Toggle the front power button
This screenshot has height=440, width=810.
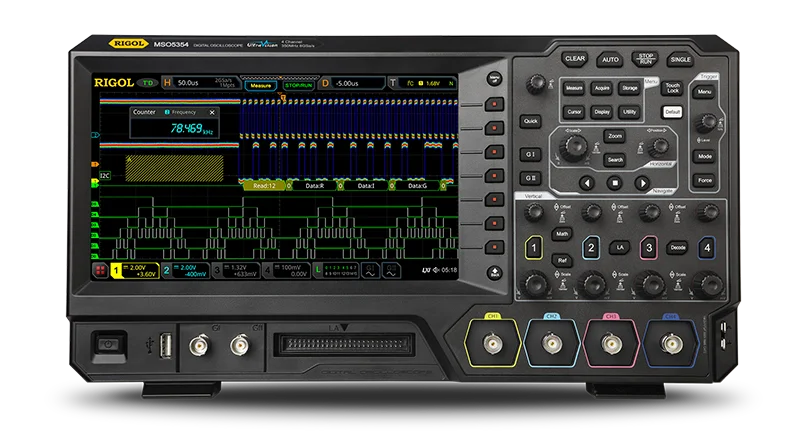108,344
